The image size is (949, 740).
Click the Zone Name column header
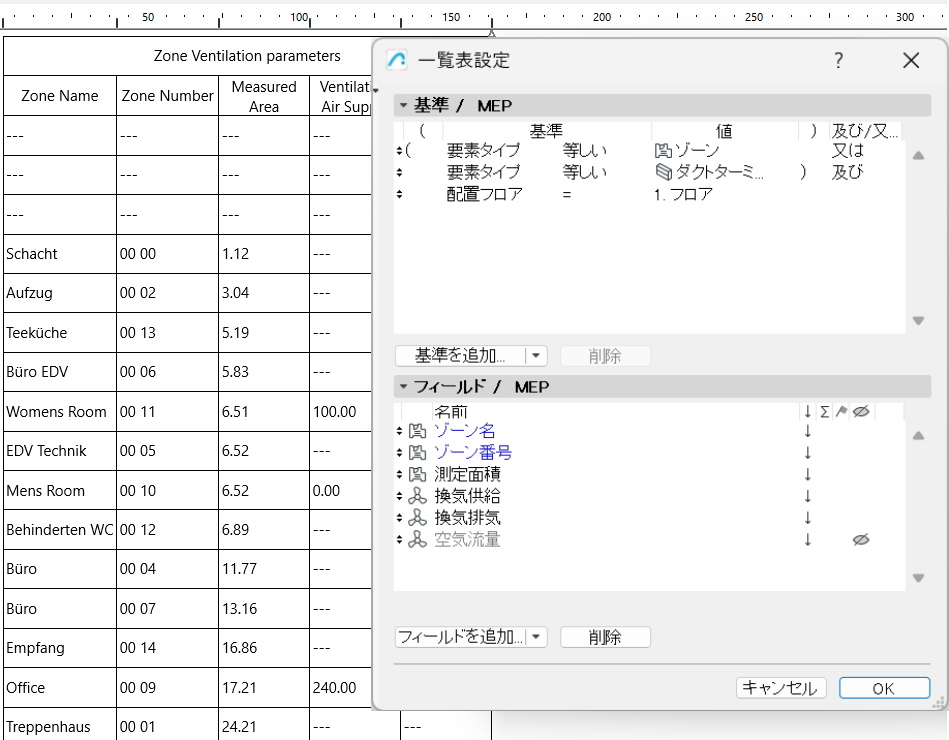tap(60, 96)
